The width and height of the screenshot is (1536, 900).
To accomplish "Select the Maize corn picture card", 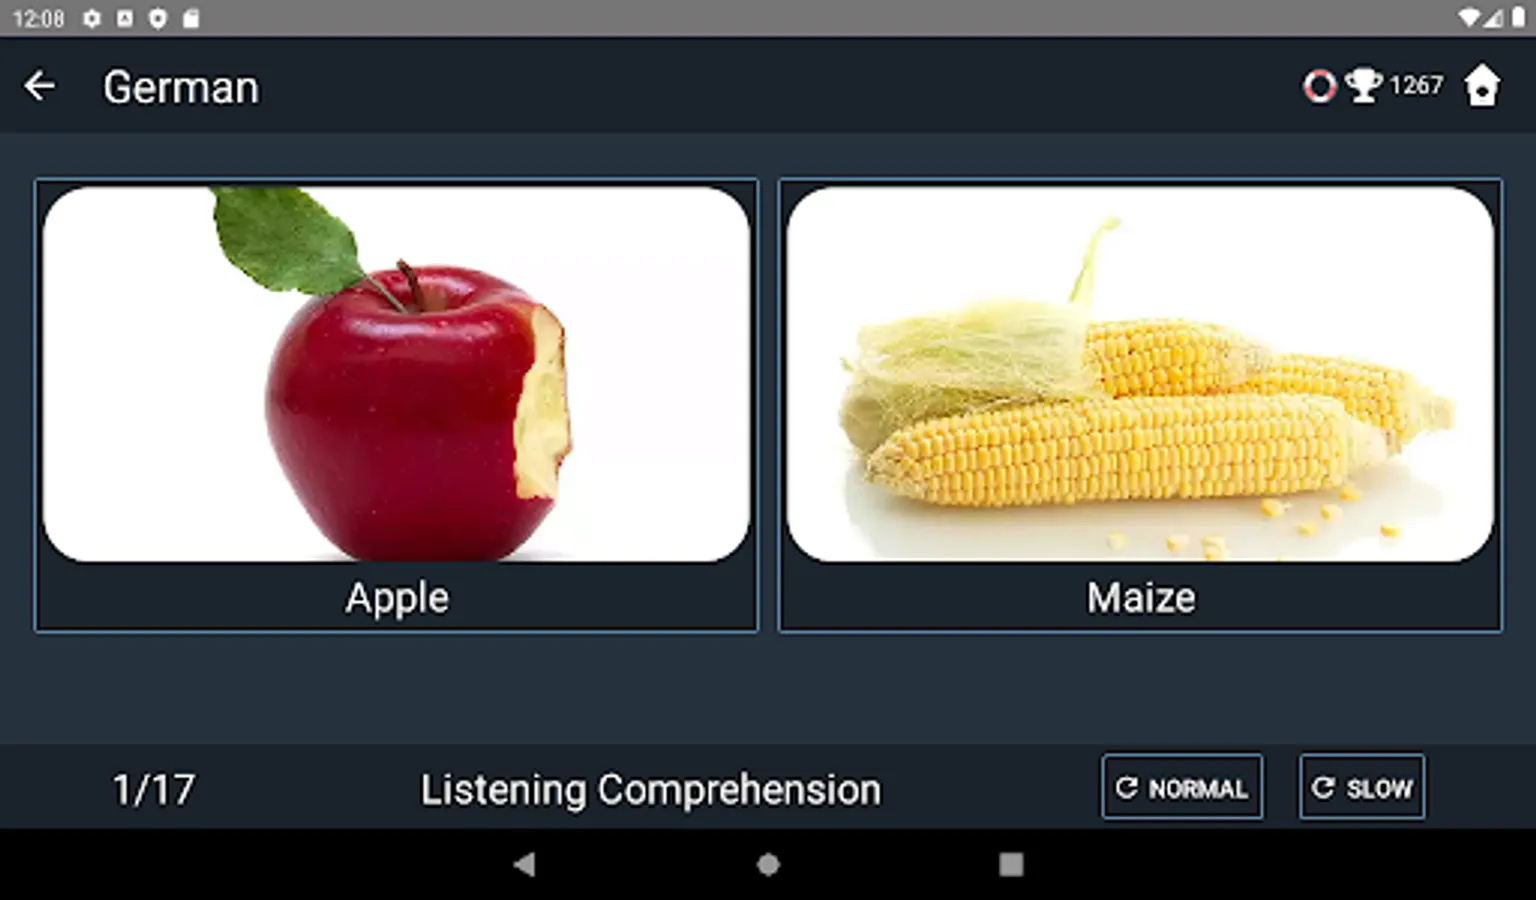I will [x=1140, y=405].
